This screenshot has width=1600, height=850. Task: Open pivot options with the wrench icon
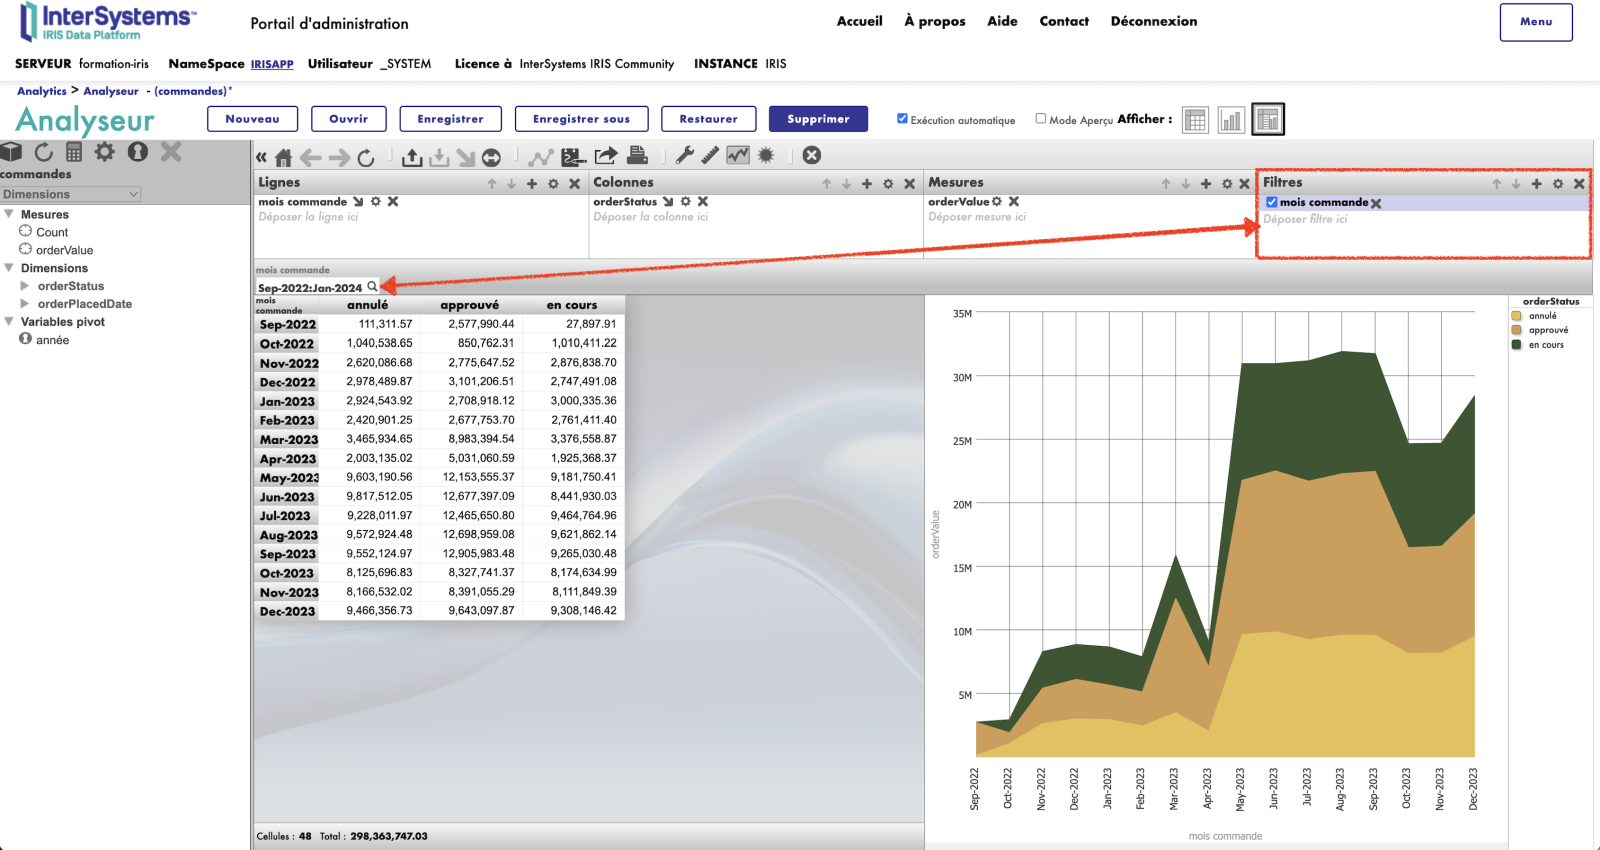click(x=685, y=155)
